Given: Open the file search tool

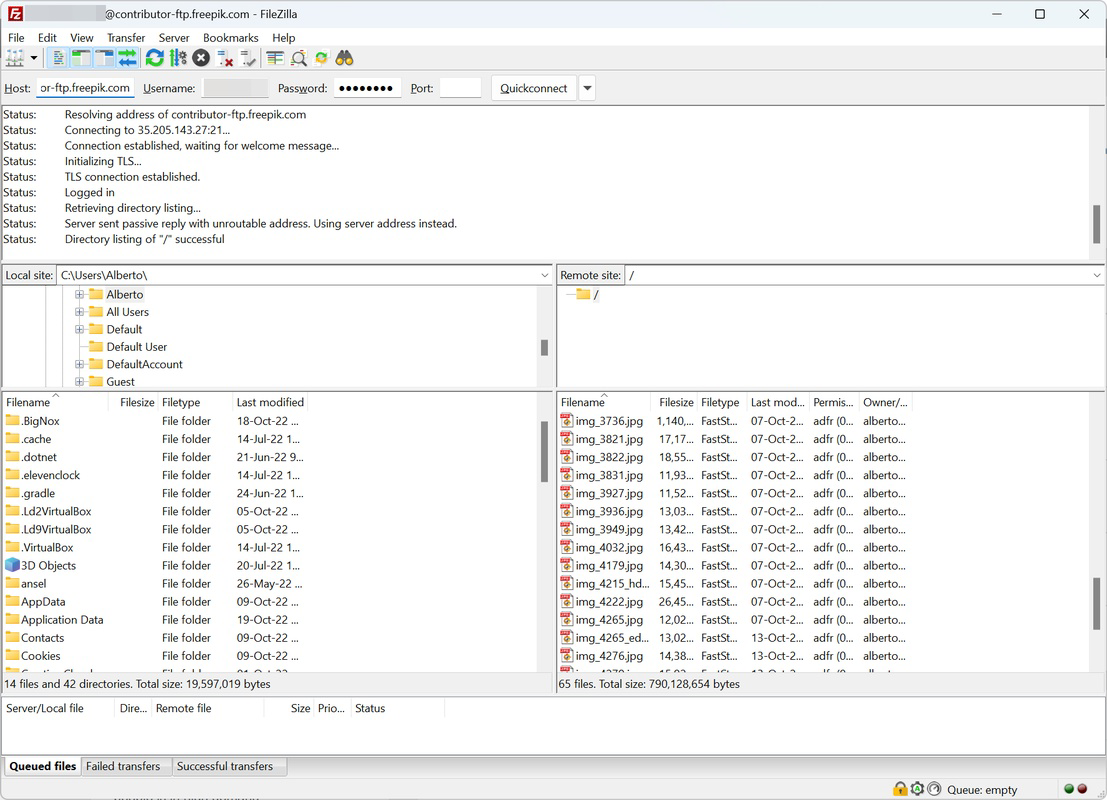Looking at the screenshot, I should point(343,57).
